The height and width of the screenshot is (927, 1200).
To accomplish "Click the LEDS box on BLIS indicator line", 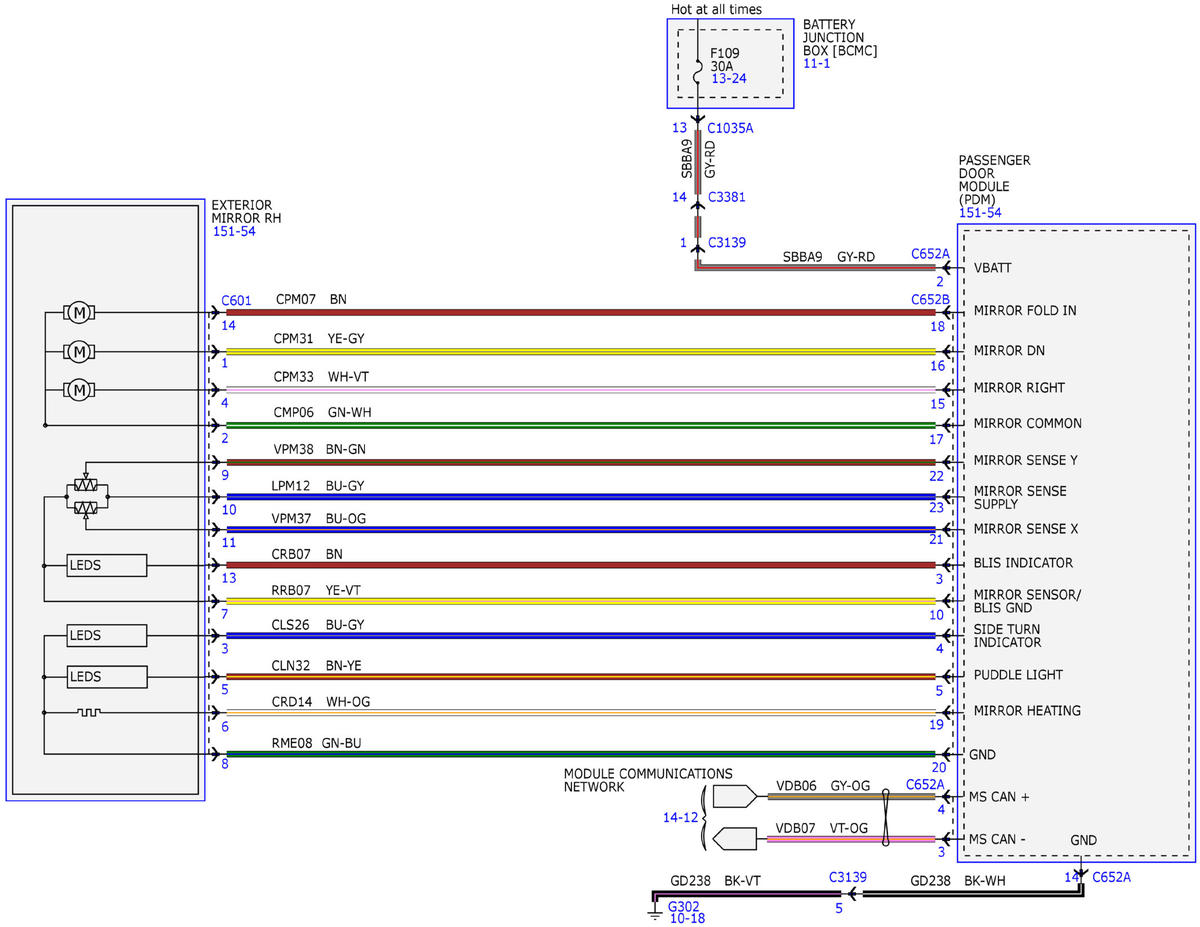I will point(107,566).
